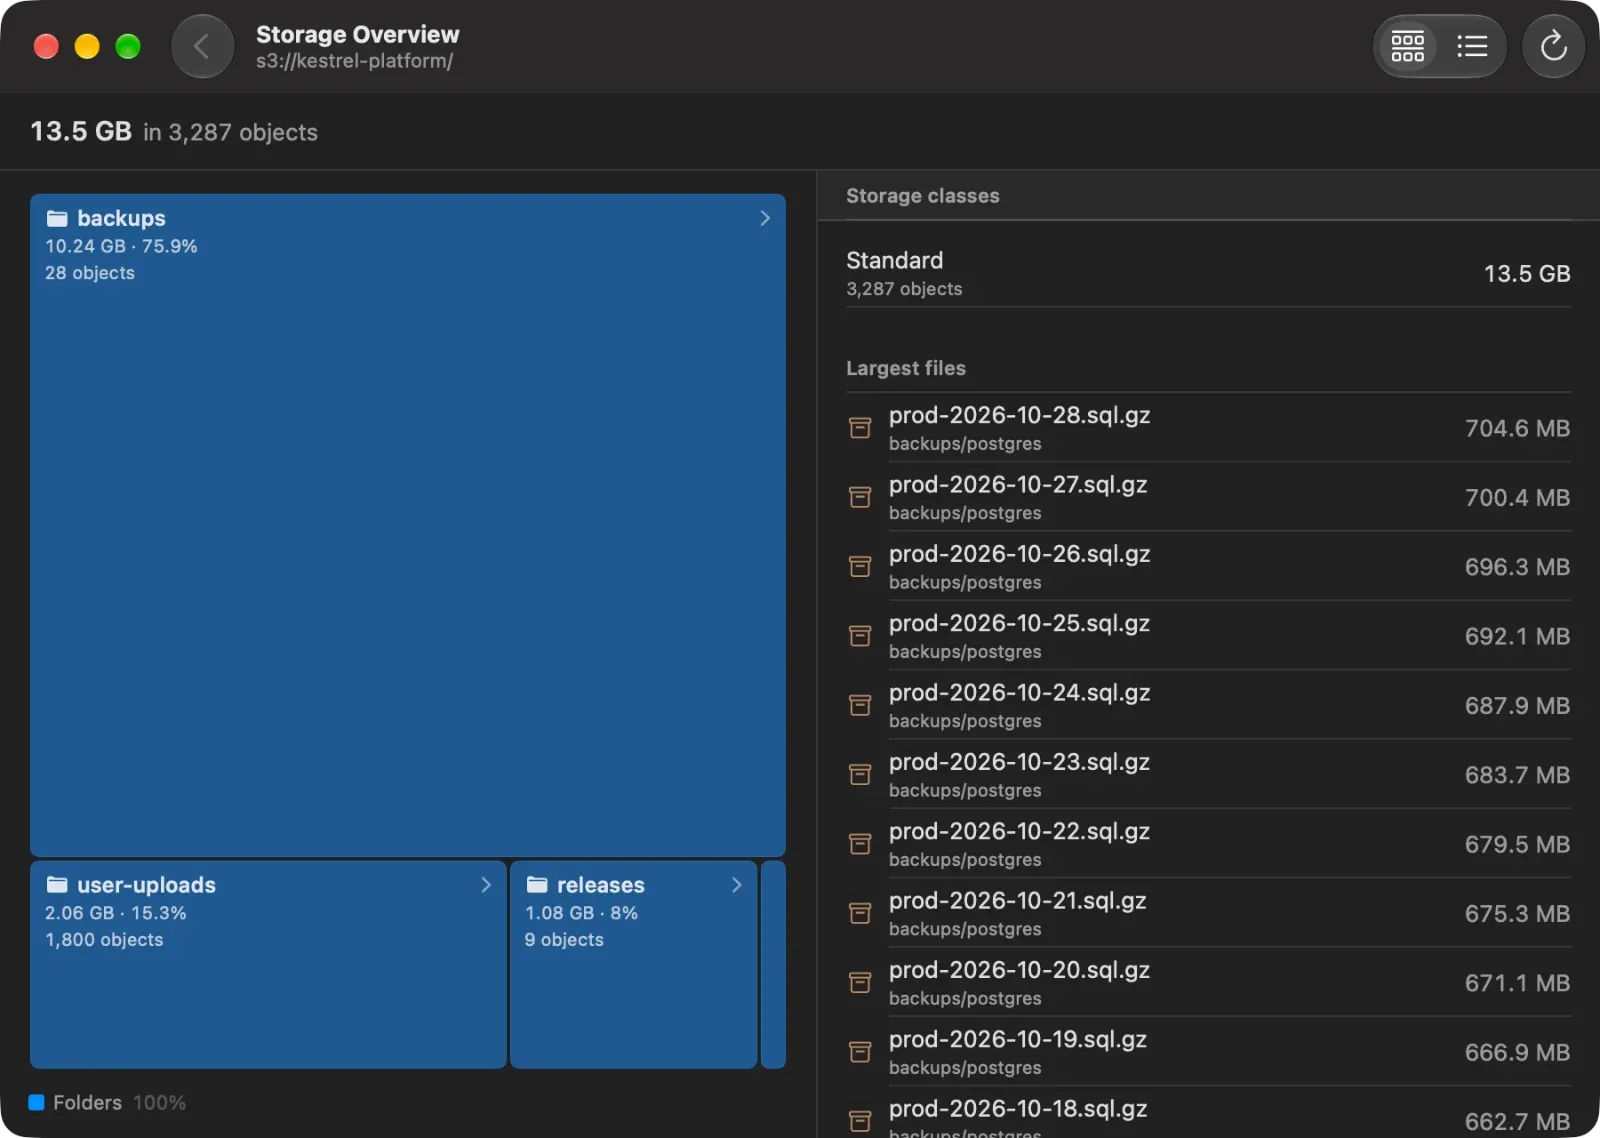Click the 687.9 MB size value
The width and height of the screenshot is (1600, 1138).
[x=1517, y=705]
